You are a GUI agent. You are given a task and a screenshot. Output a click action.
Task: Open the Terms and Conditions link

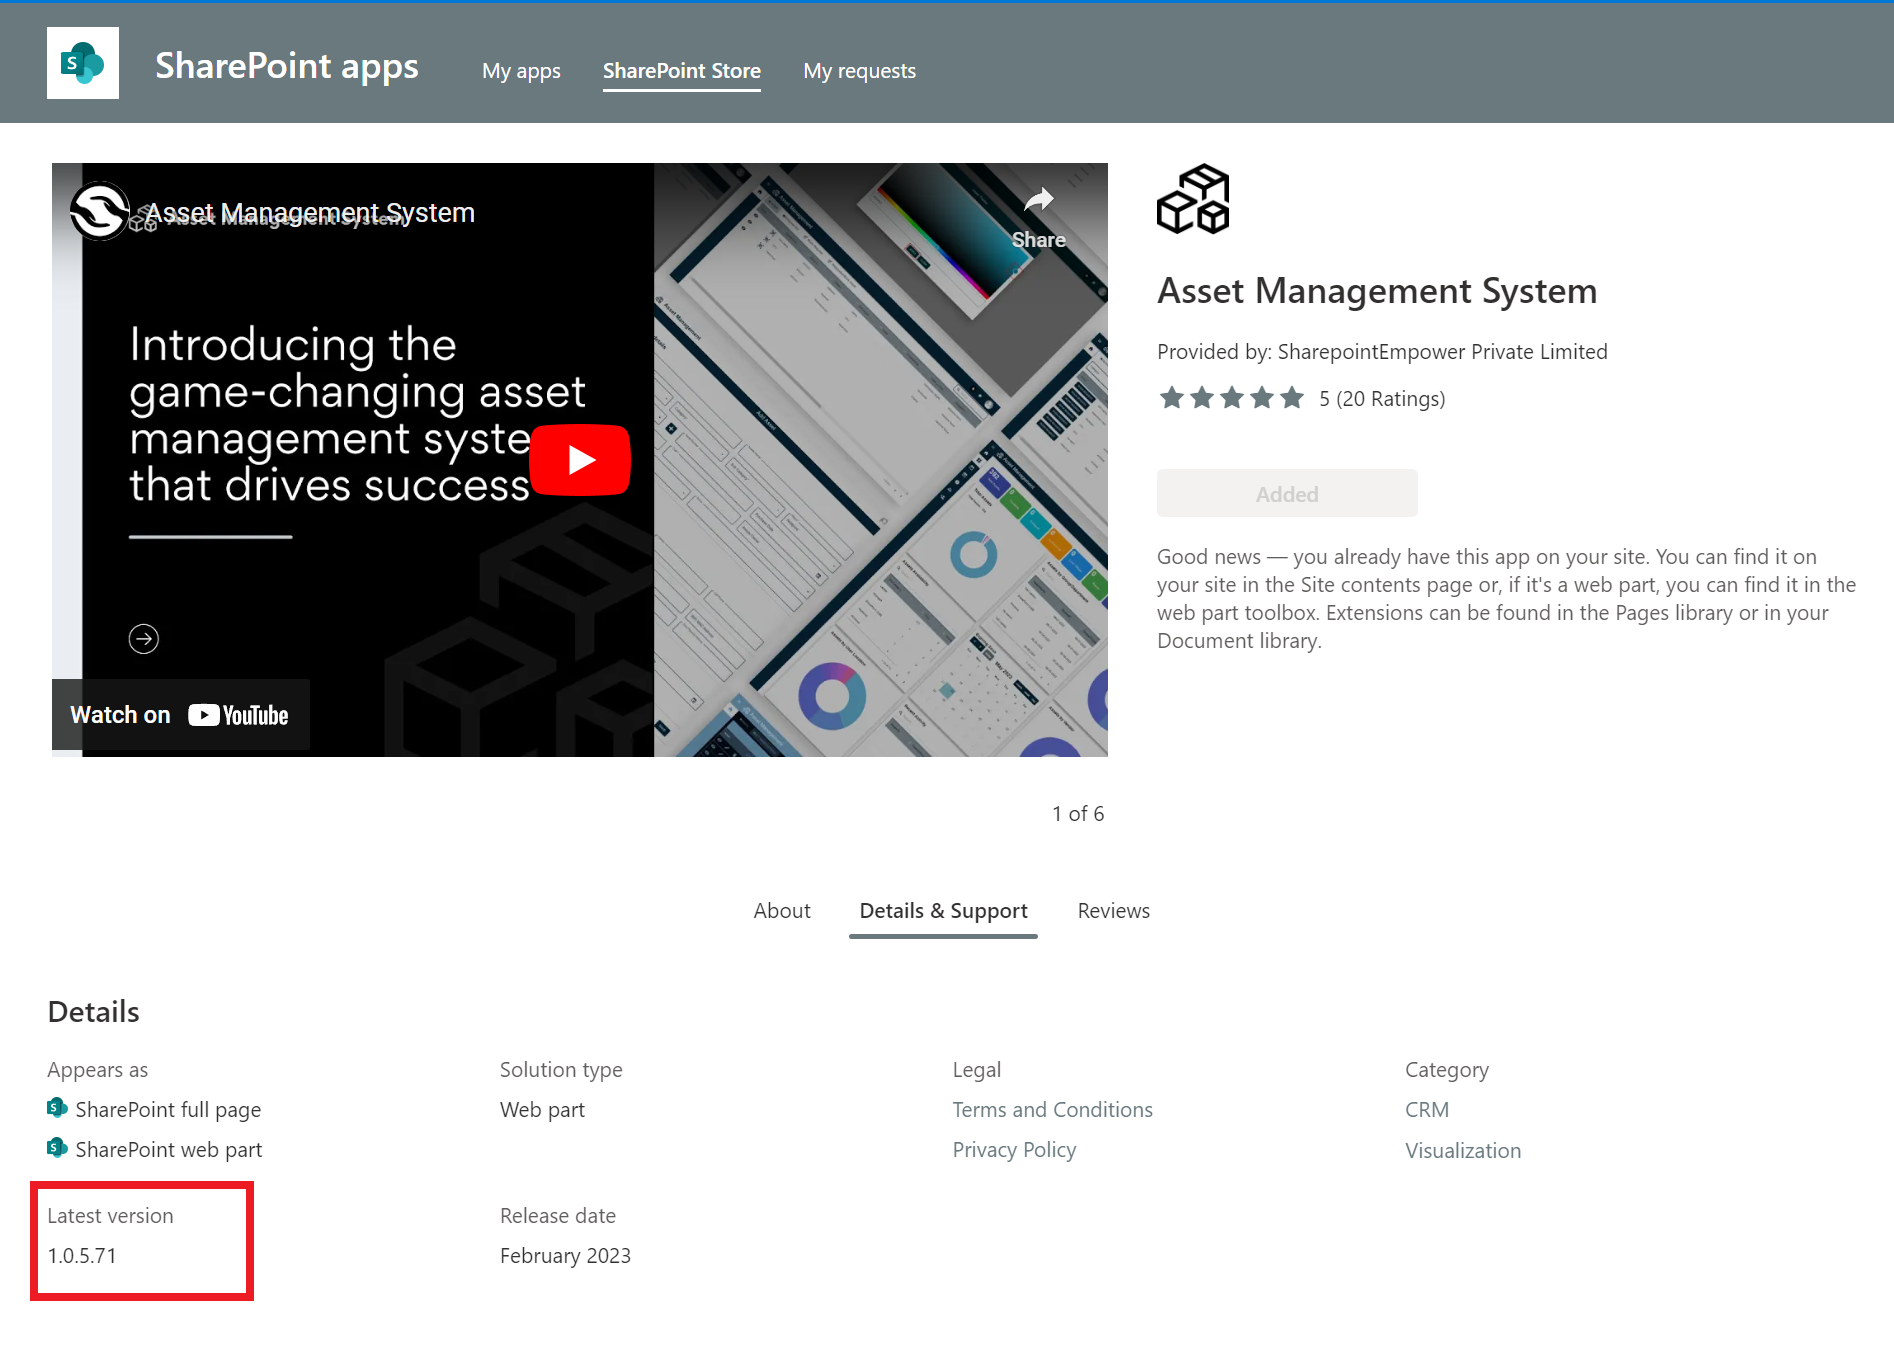(1052, 1109)
